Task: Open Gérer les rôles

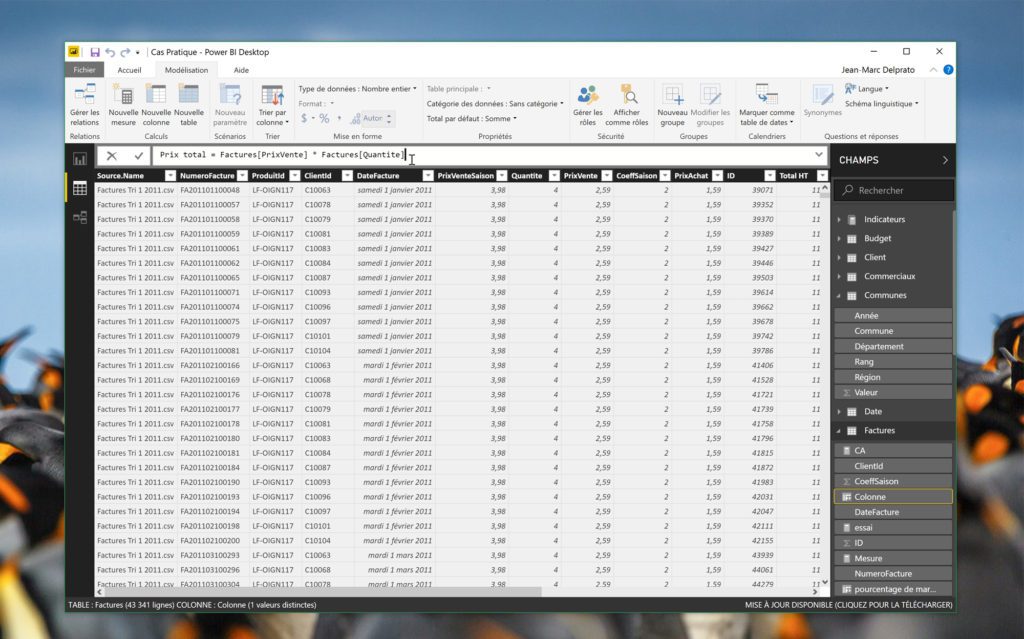Action: (x=588, y=104)
